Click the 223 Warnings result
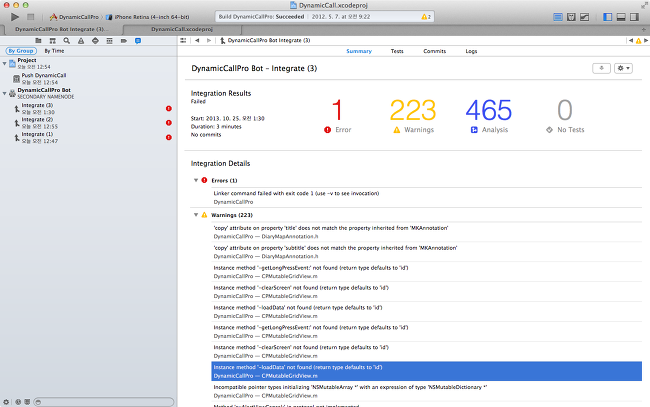This screenshot has height=407, width=650. [413, 116]
